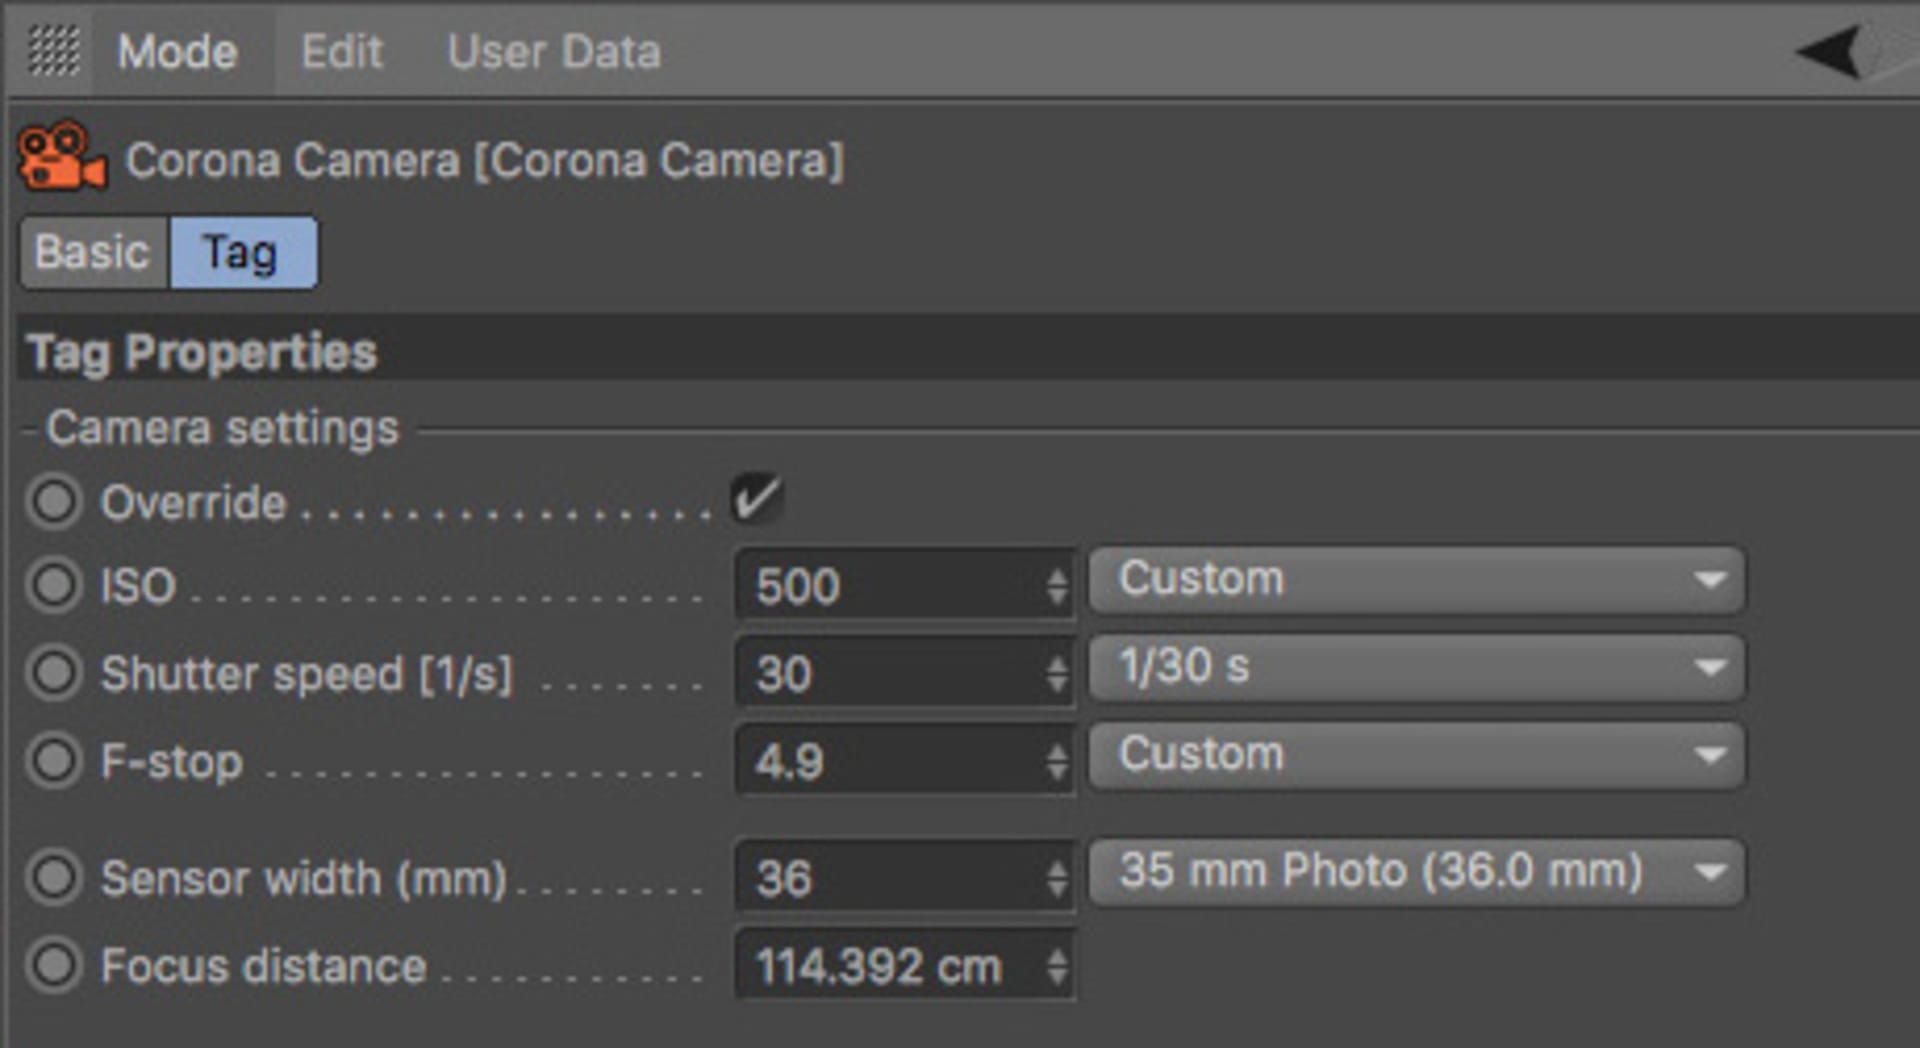Image resolution: width=1920 pixels, height=1048 pixels.
Task: Click the ISO label text
Action: click(x=138, y=586)
